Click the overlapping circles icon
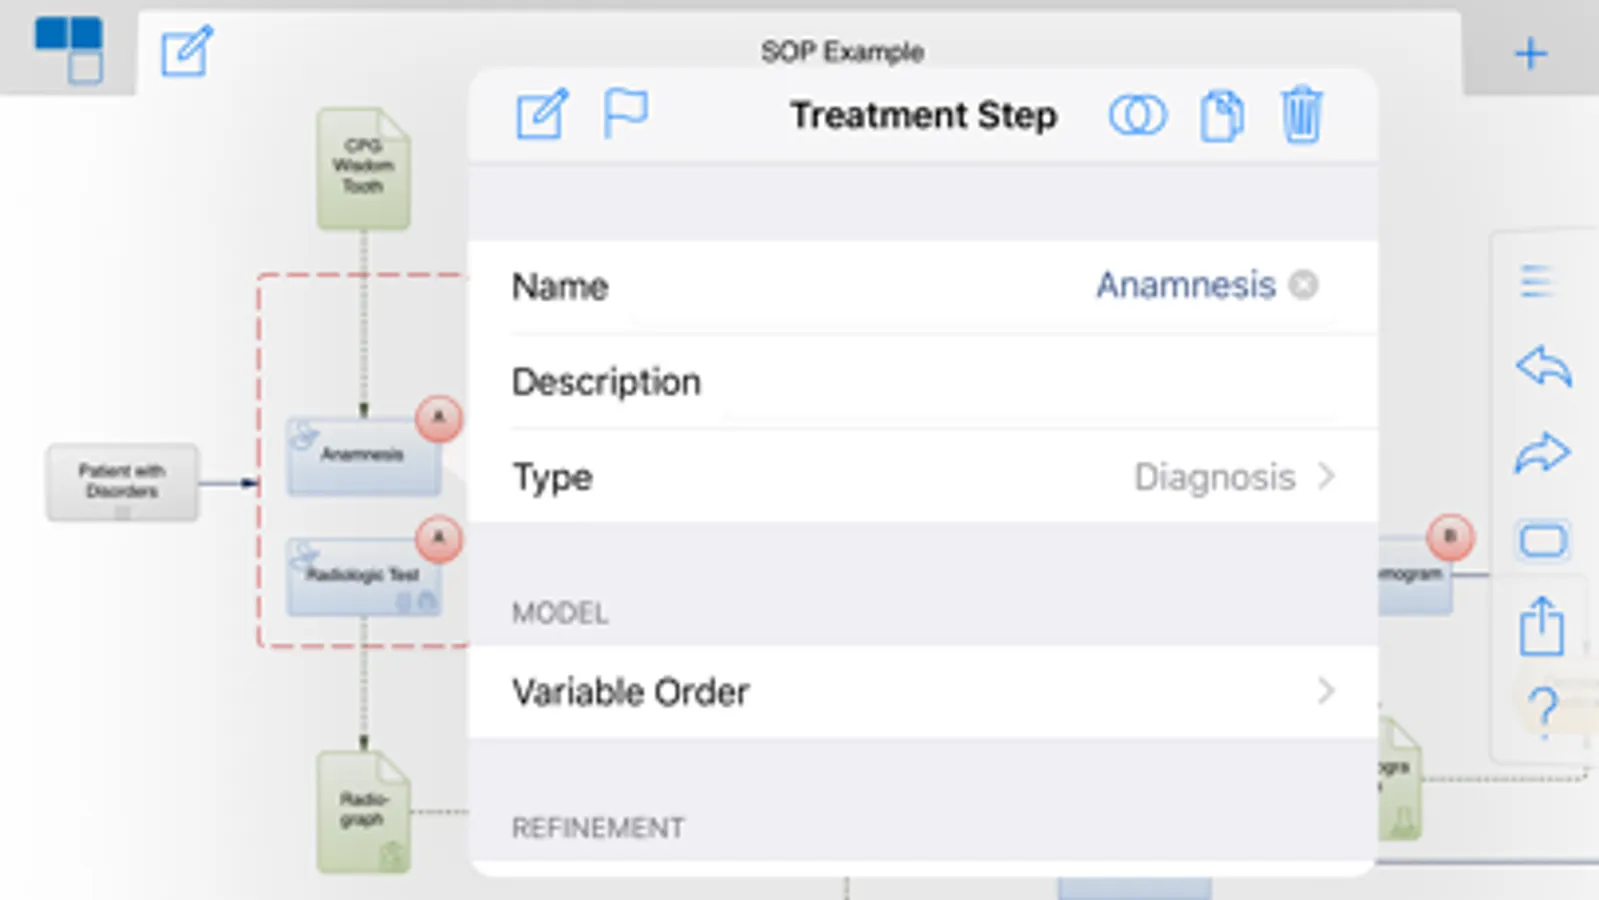The width and height of the screenshot is (1599, 900). point(1137,115)
